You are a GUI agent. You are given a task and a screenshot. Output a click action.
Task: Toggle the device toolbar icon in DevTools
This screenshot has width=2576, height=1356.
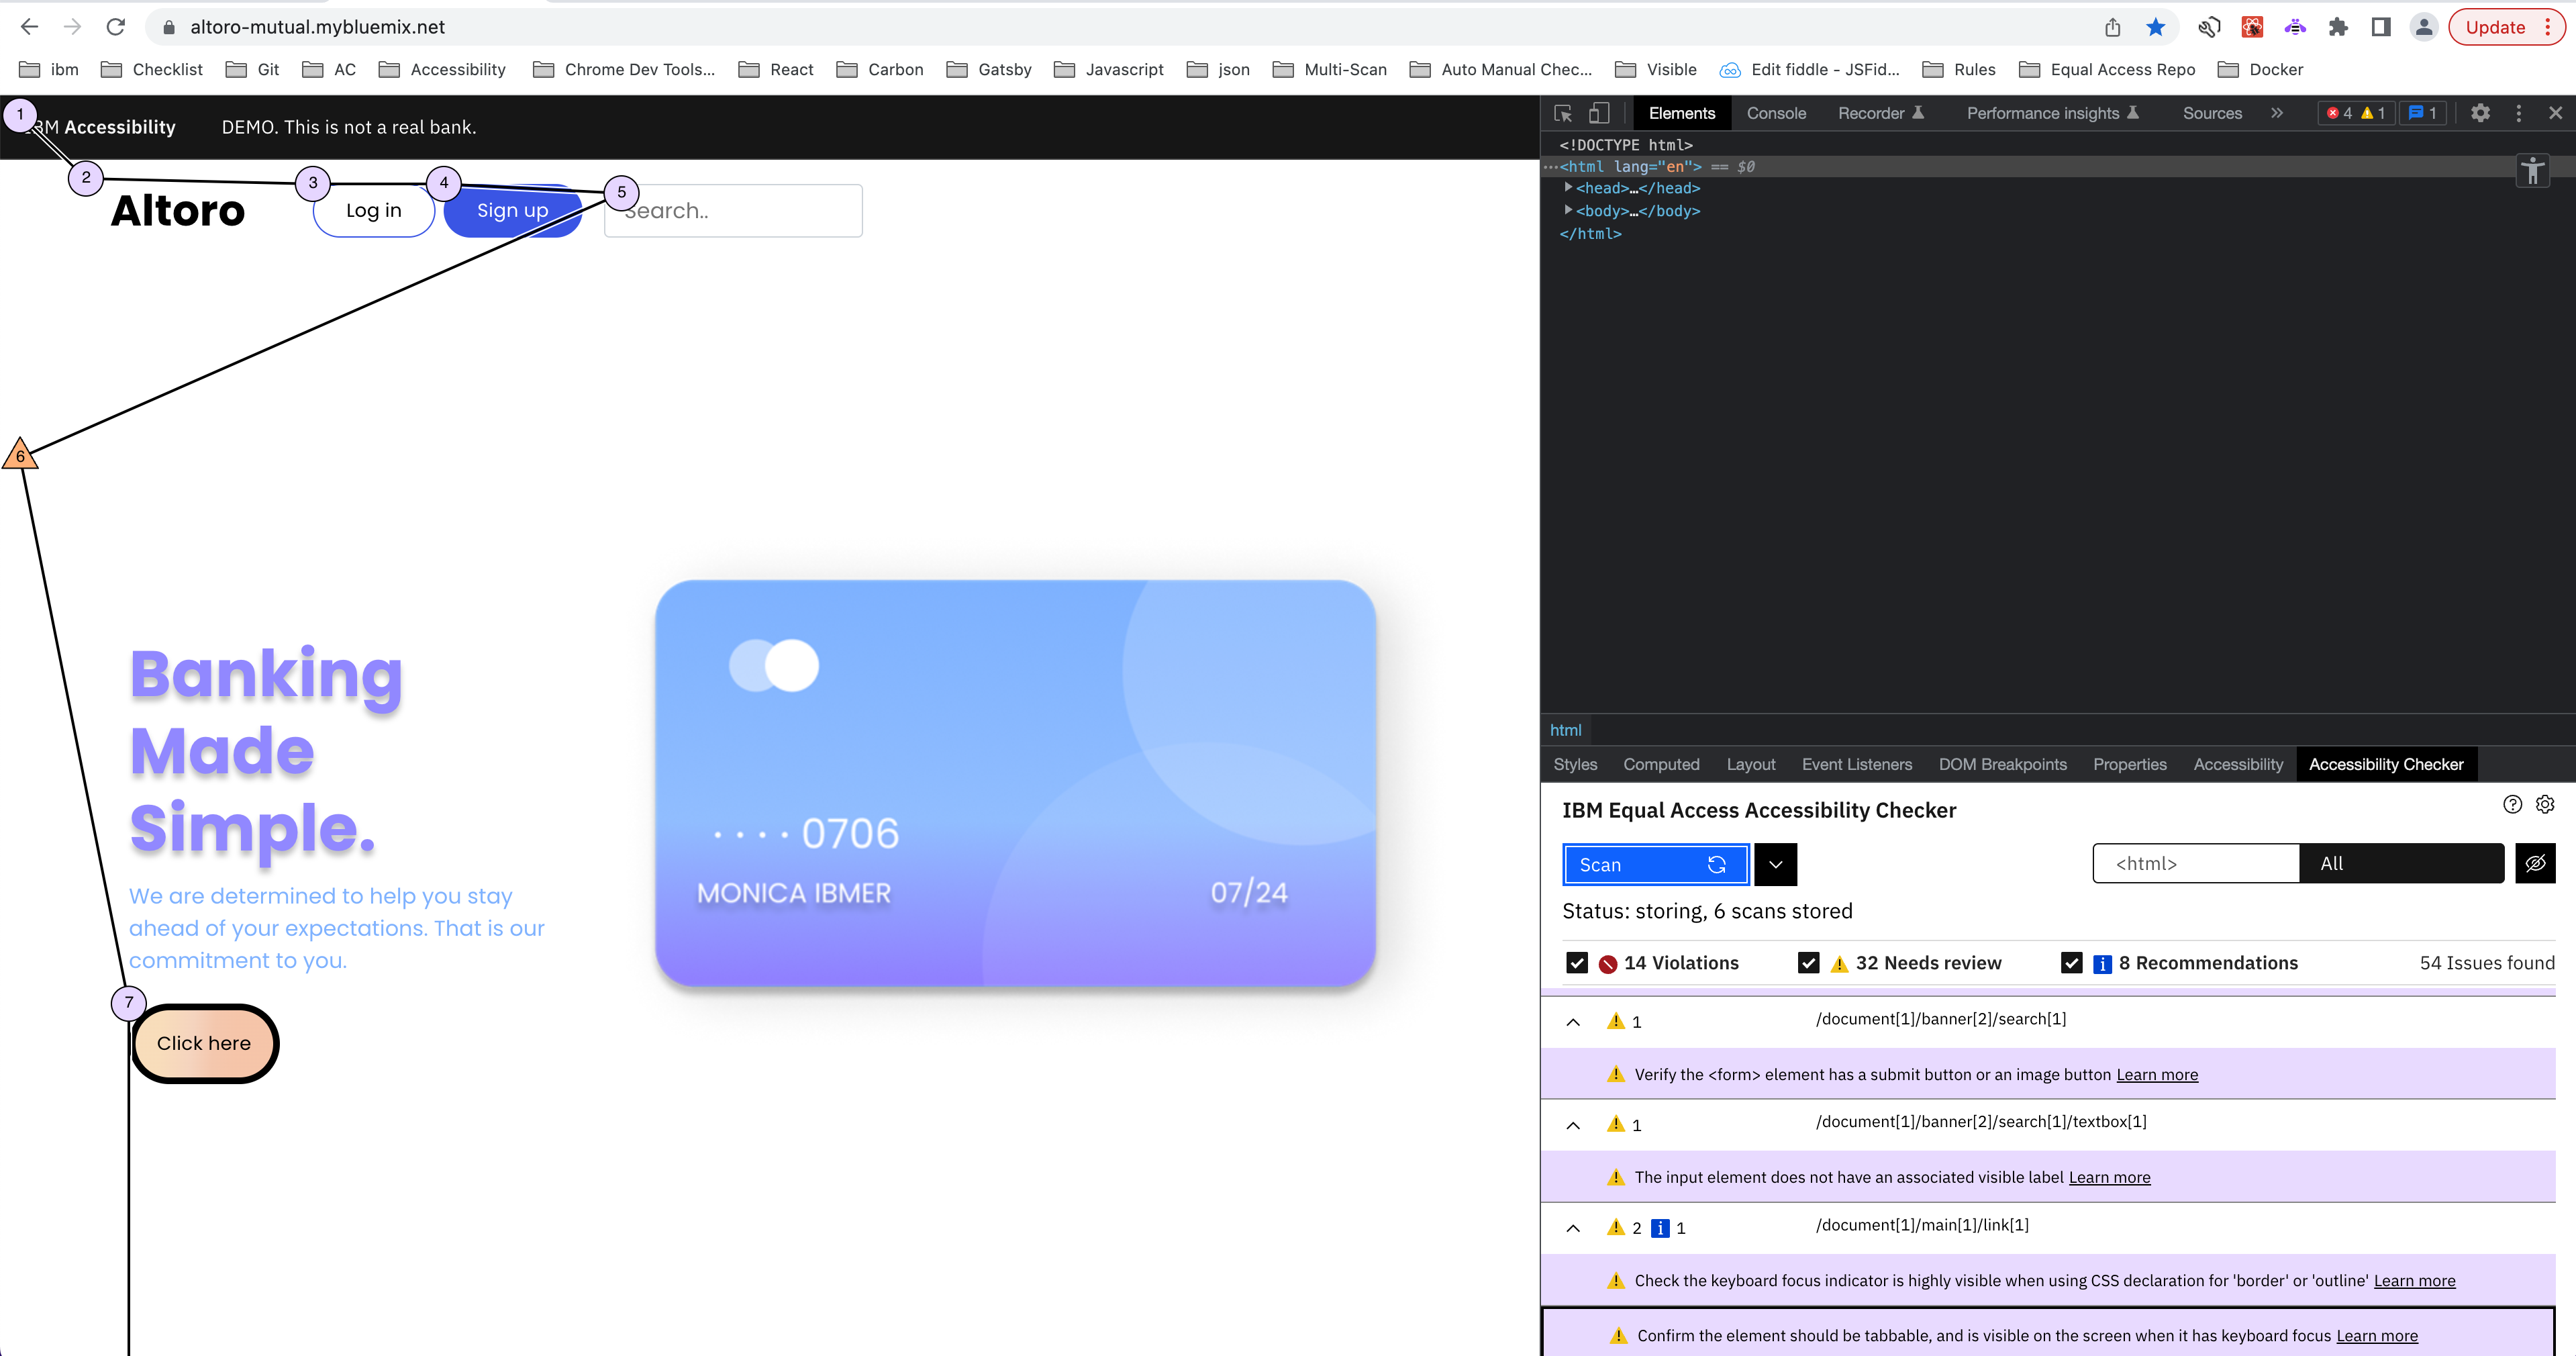point(1599,113)
